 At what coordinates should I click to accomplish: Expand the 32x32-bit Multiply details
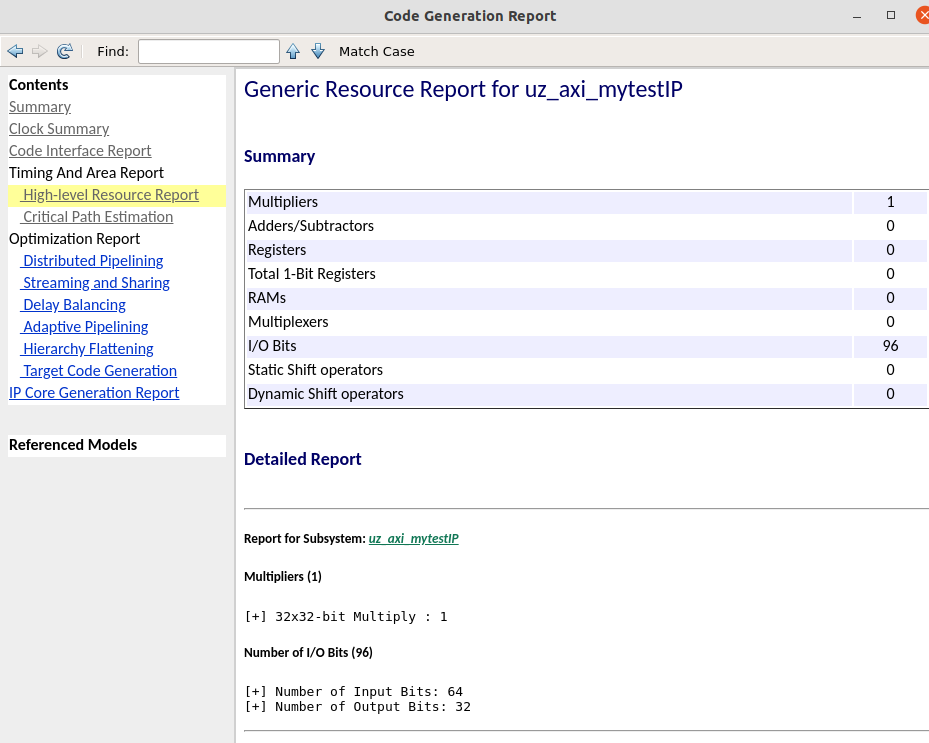point(255,617)
